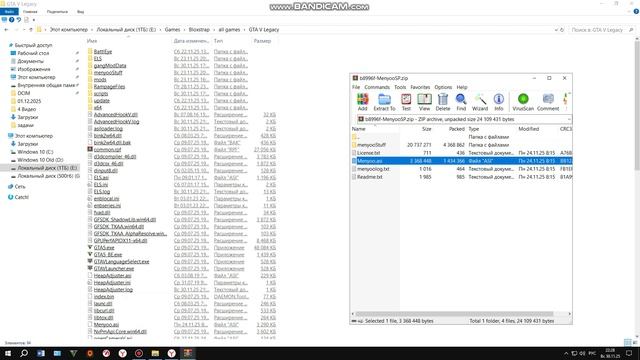Select Windows 10 (C:) drive in sidebar
The height and width of the screenshot is (360, 640).
(x=35, y=152)
